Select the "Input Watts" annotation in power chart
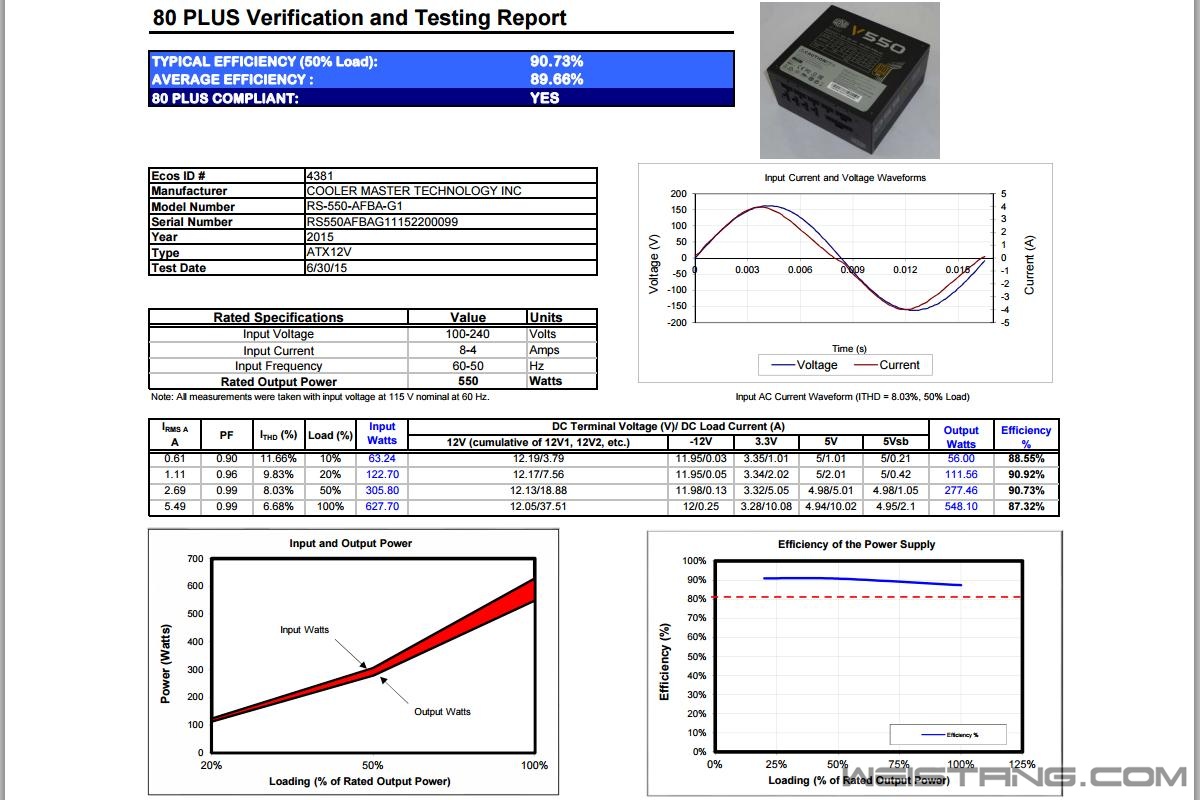This screenshot has width=1200, height=800. click(x=304, y=630)
